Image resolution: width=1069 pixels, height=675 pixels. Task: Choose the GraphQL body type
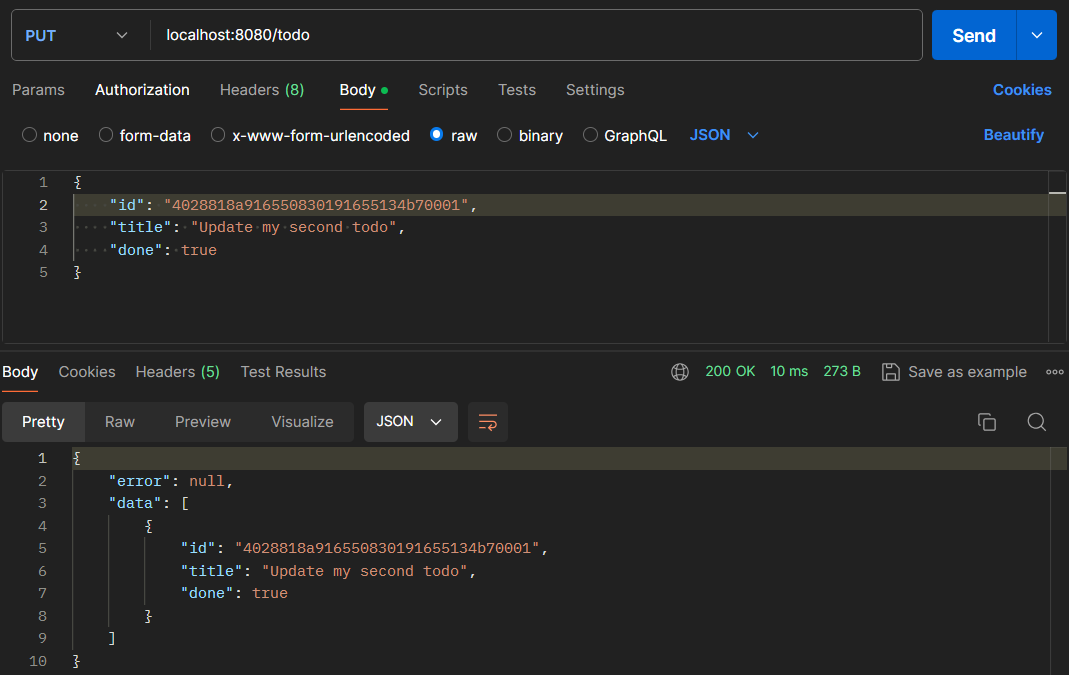pyautogui.click(x=591, y=135)
